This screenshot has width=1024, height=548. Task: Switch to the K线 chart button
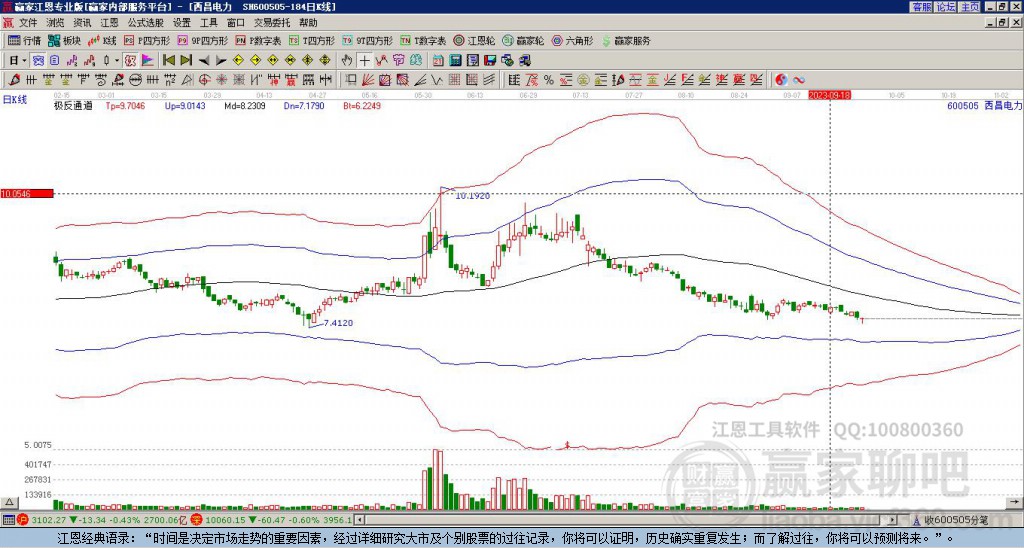102,40
